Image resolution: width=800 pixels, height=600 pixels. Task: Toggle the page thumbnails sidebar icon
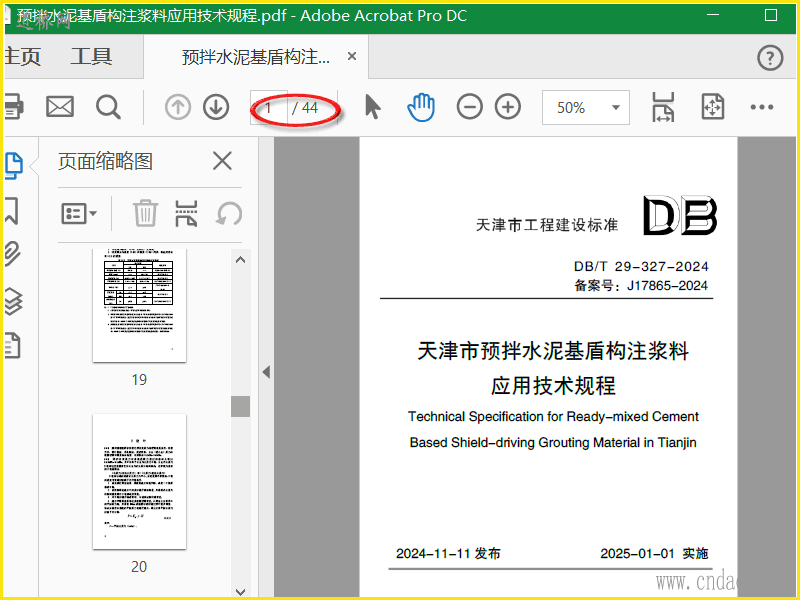pos(14,166)
